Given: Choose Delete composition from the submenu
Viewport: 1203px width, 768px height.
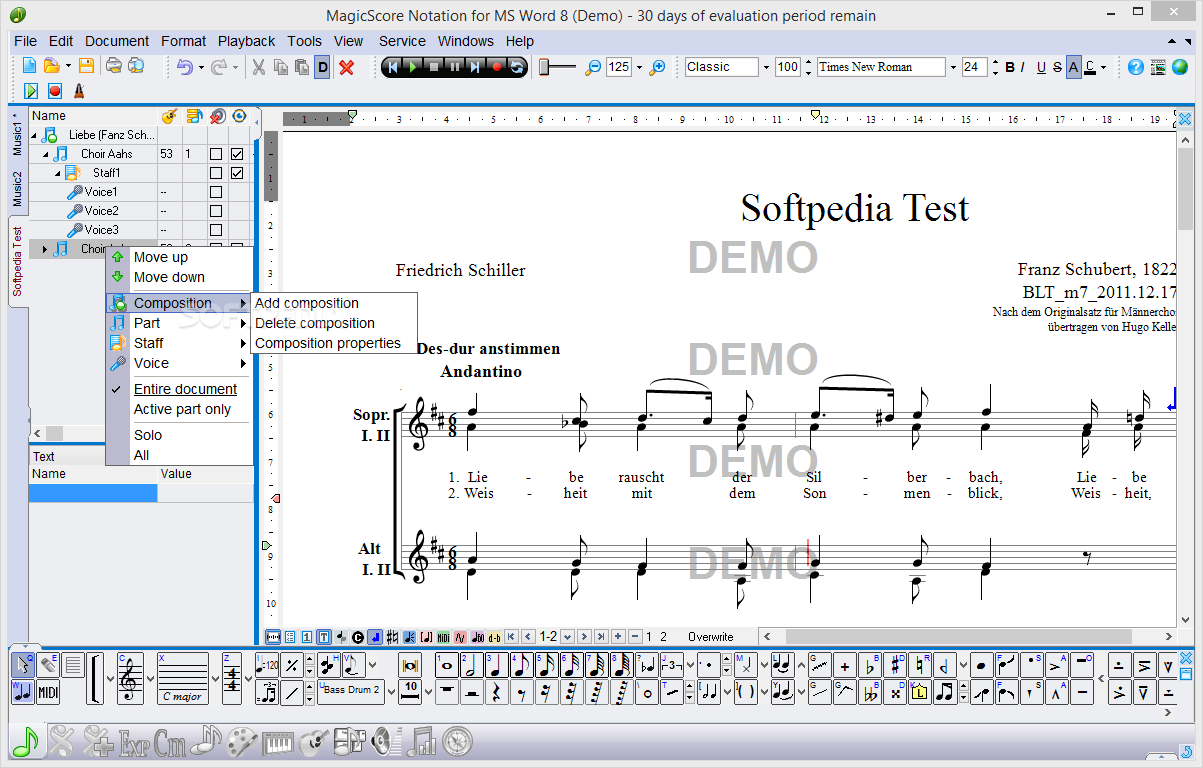Looking at the screenshot, I should click(315, 323).
